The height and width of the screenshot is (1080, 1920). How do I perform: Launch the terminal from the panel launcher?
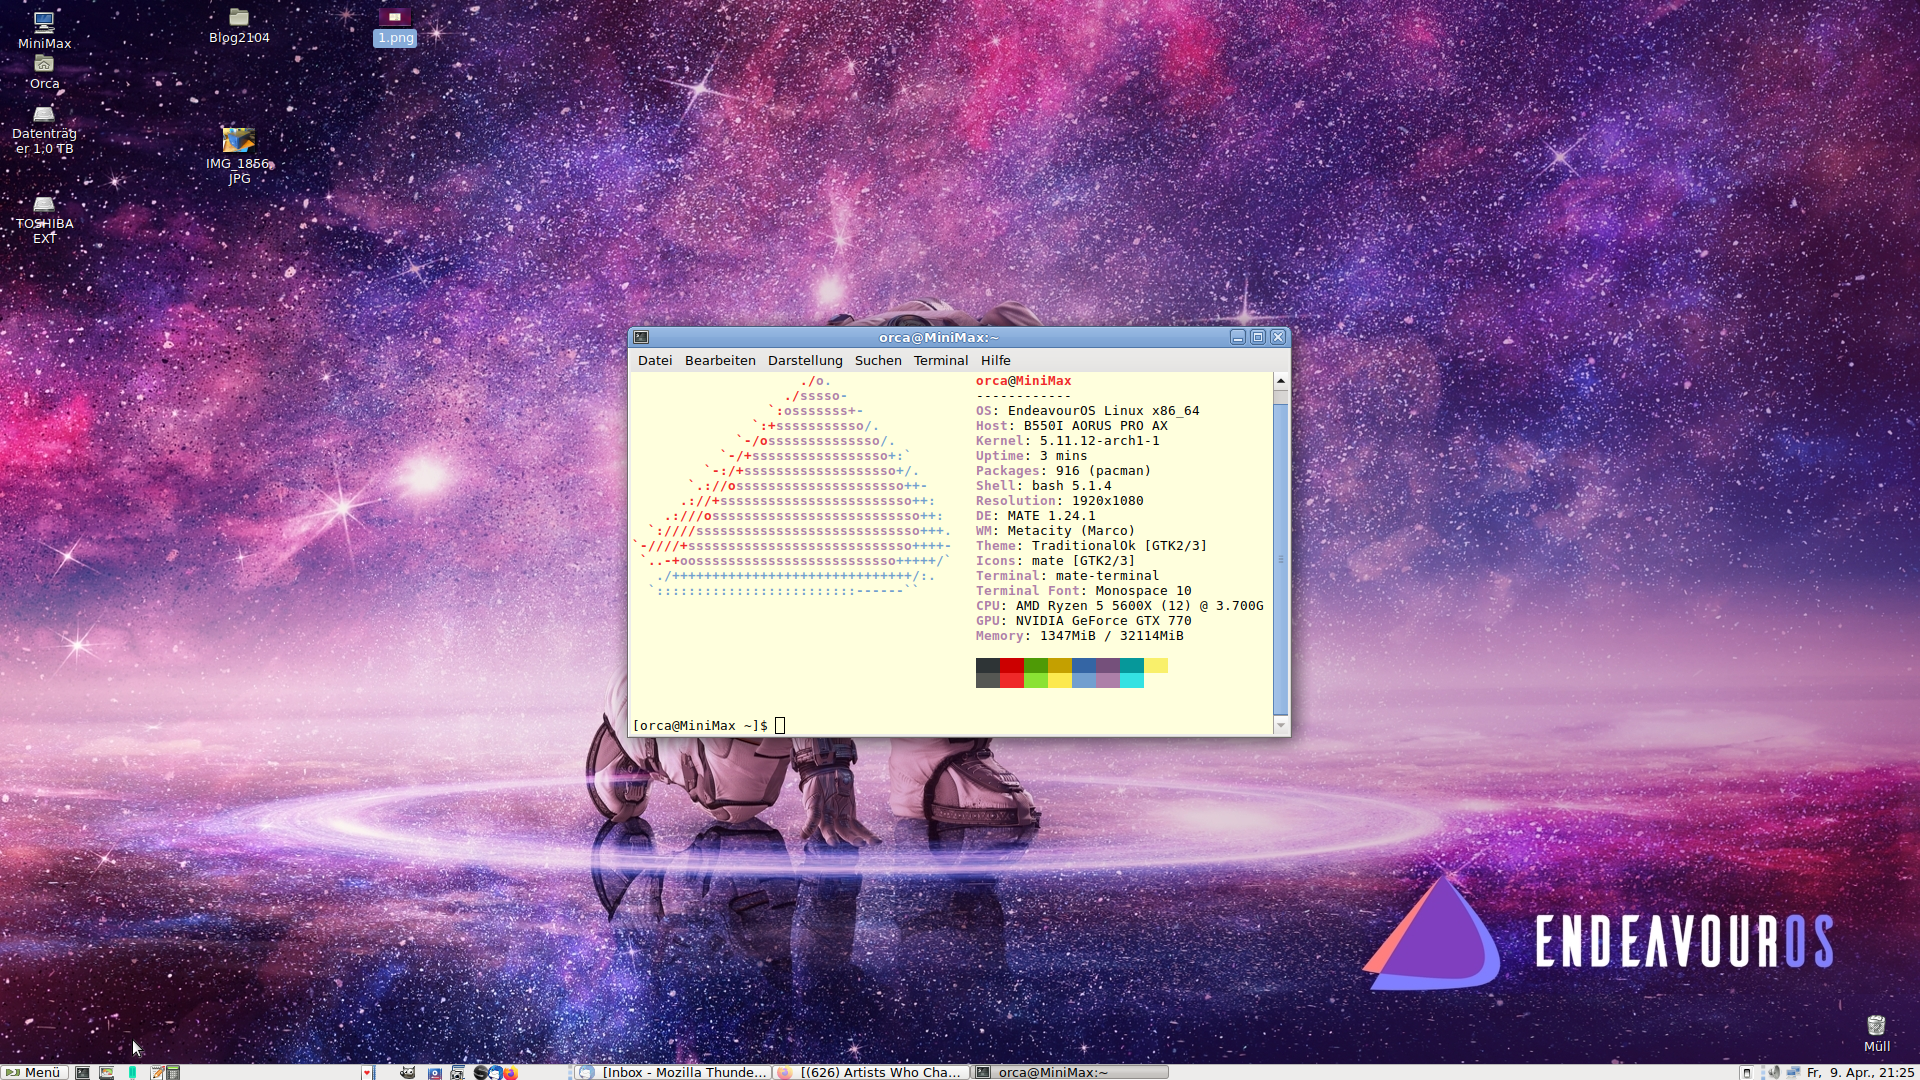click(x=82, y=1072)
